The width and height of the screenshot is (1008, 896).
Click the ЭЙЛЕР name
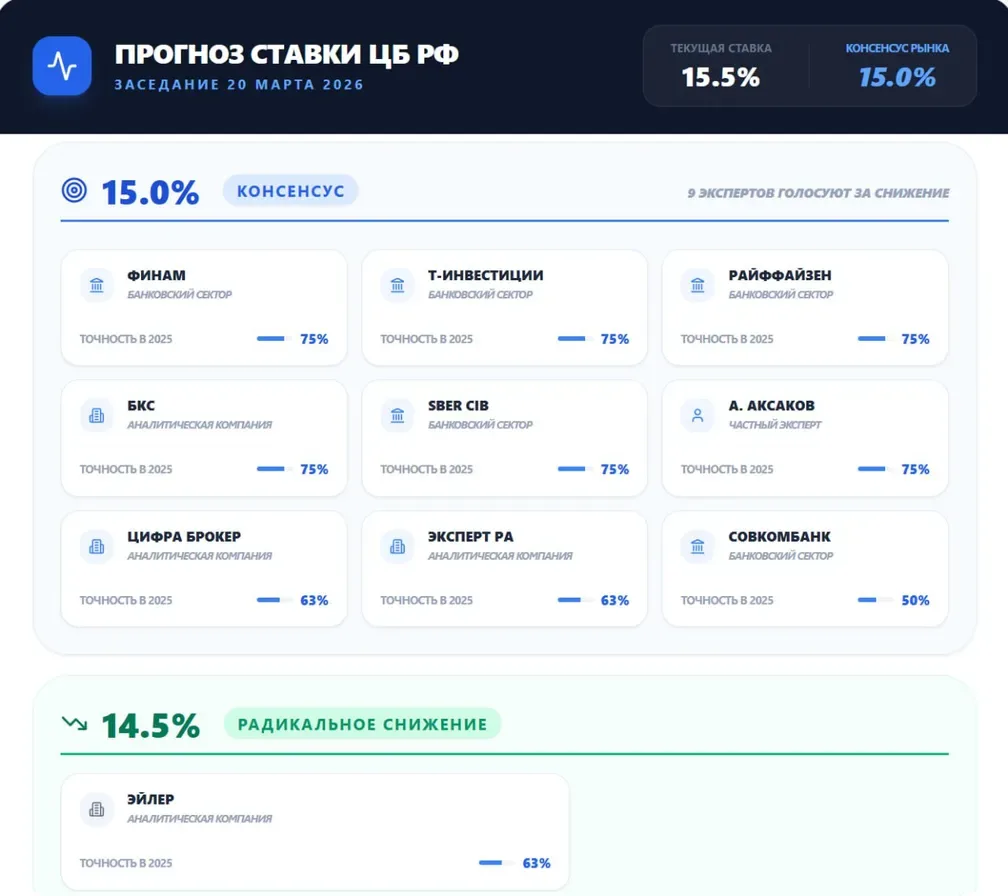[150, 800]
